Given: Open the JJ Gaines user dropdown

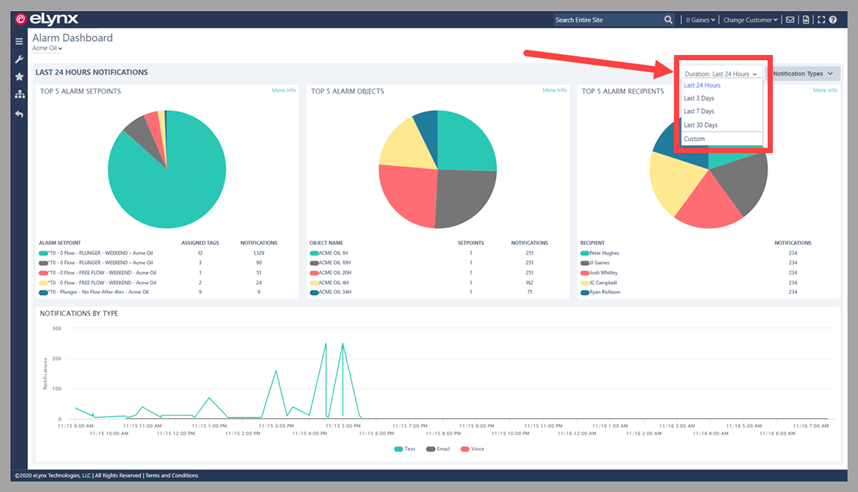Looking at the screenshot, I should [700, 20].
